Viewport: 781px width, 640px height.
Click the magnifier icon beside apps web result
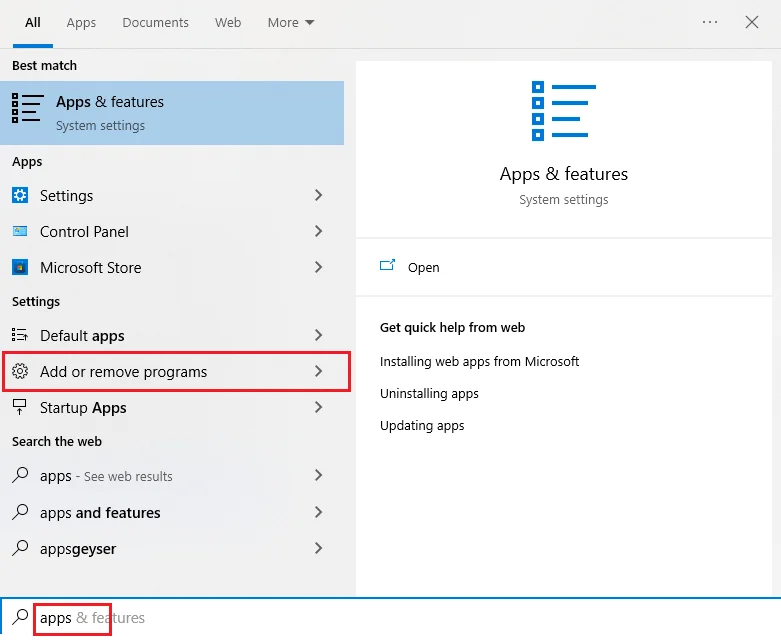coord(20,475)
